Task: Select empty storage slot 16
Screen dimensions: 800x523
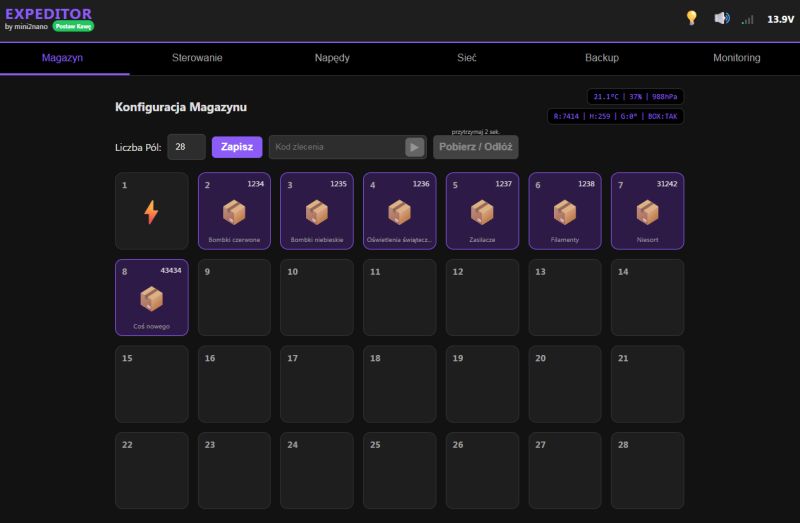Action: point(234,384)
